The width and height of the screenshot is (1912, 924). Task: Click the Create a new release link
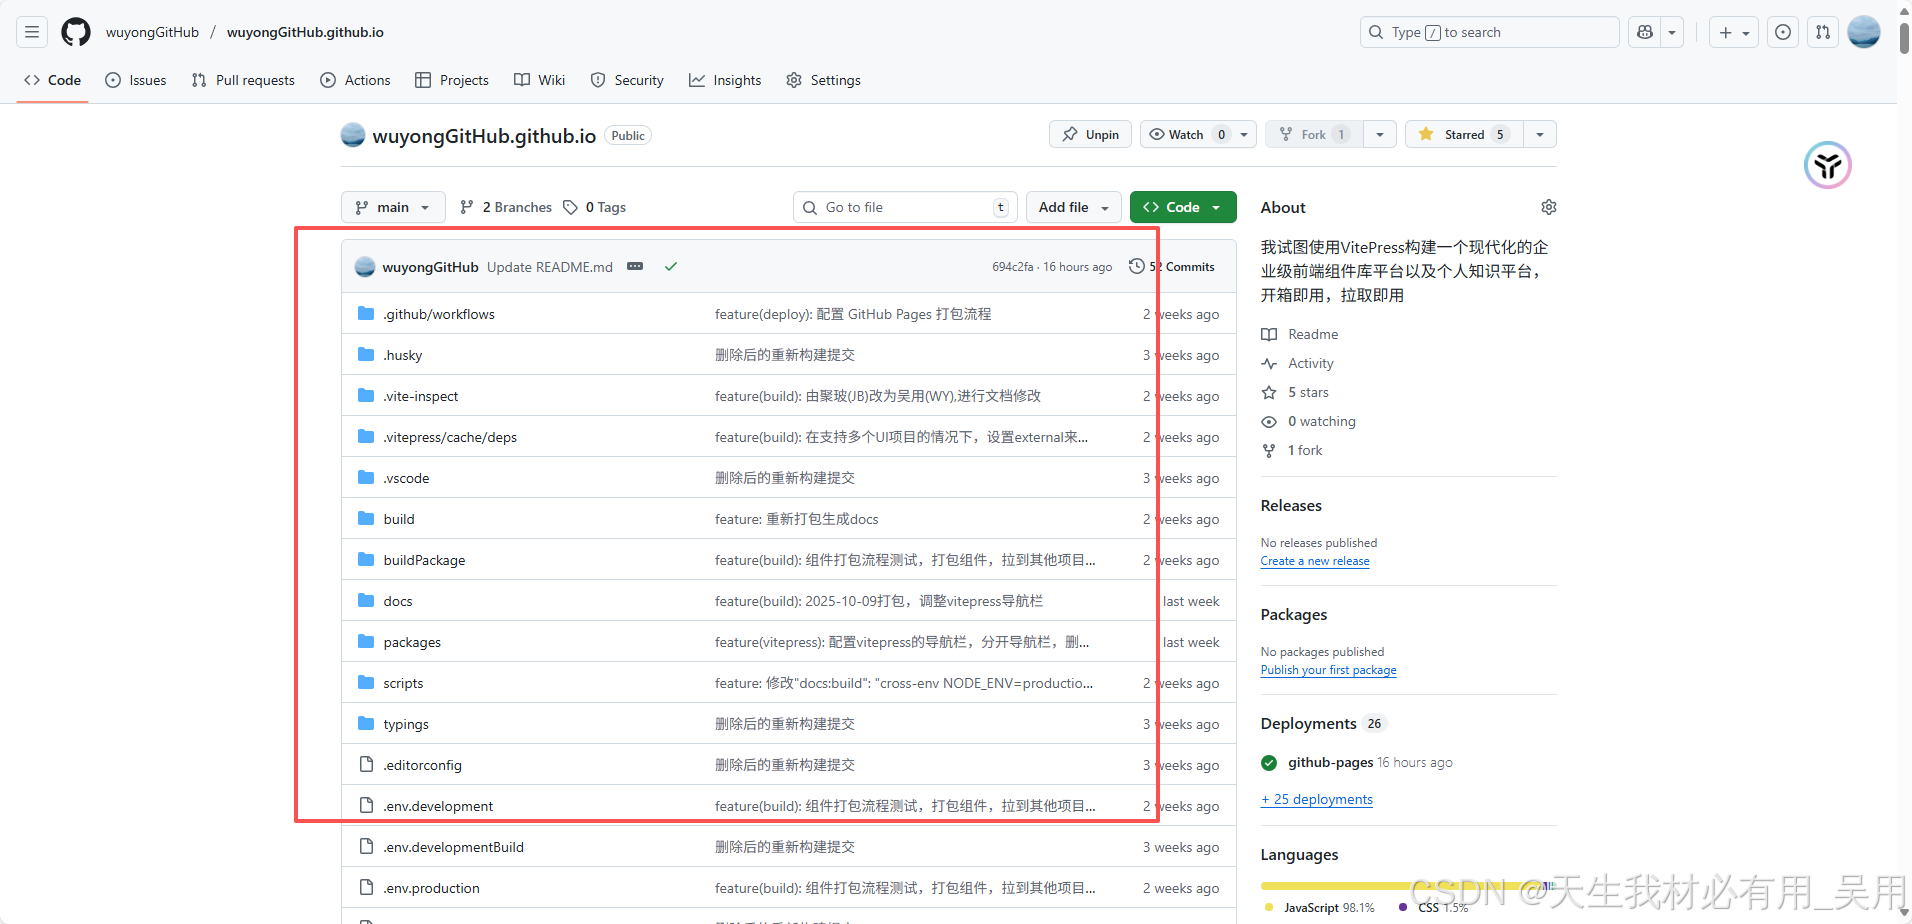[1314, 561]
